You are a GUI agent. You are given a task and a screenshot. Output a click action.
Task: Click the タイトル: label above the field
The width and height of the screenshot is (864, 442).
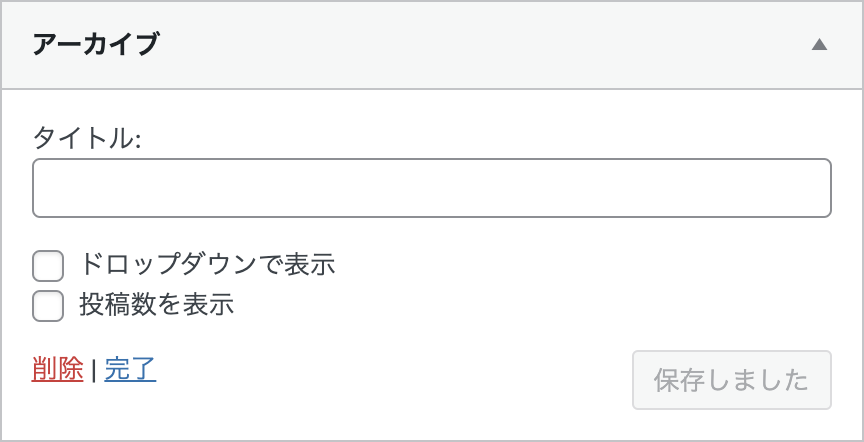click(87, 137)
